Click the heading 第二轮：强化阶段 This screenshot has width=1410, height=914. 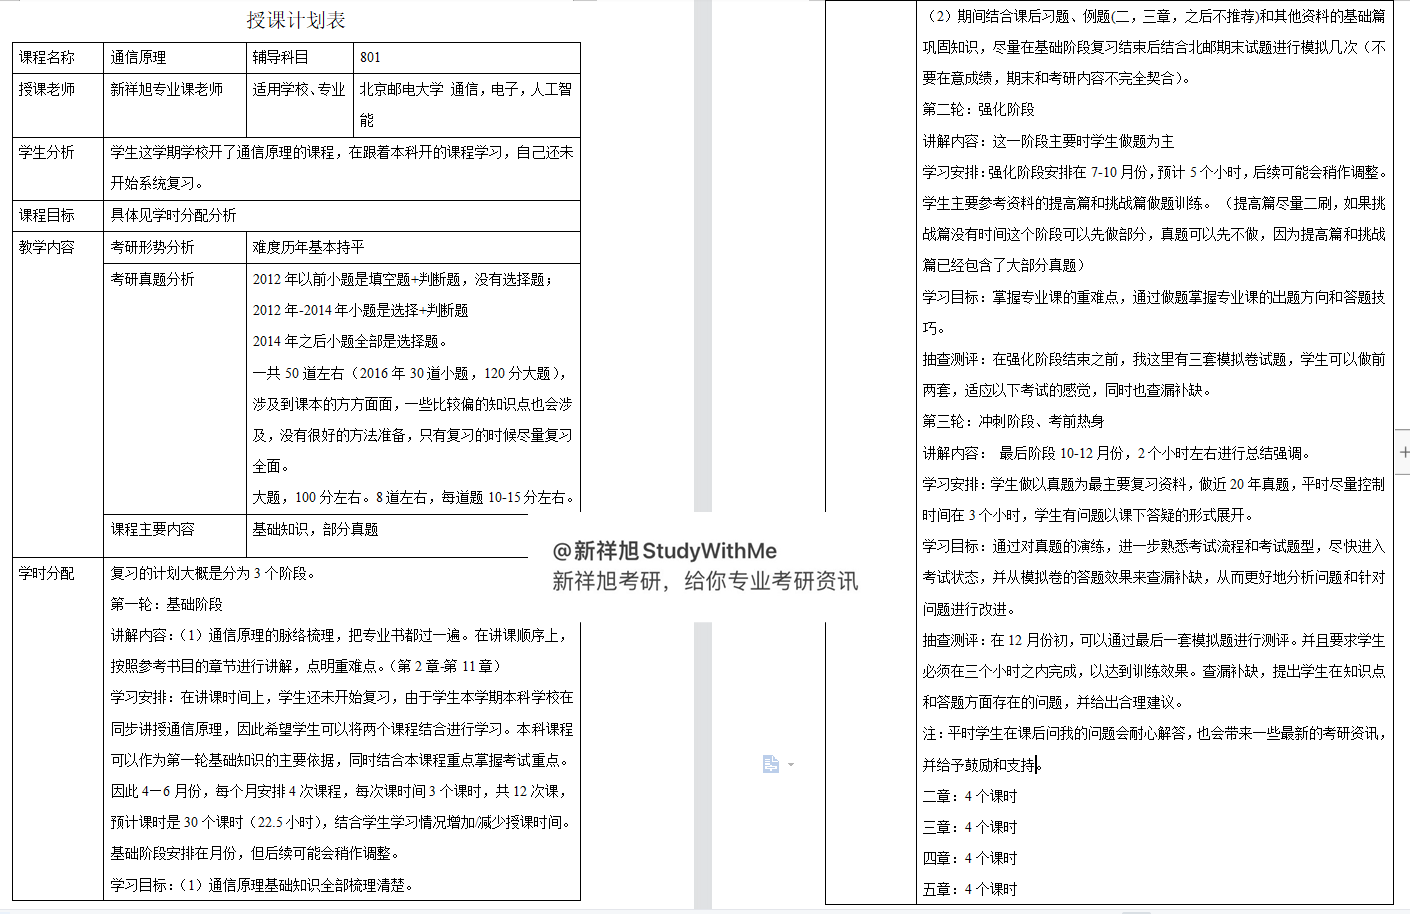pos(978,109)
